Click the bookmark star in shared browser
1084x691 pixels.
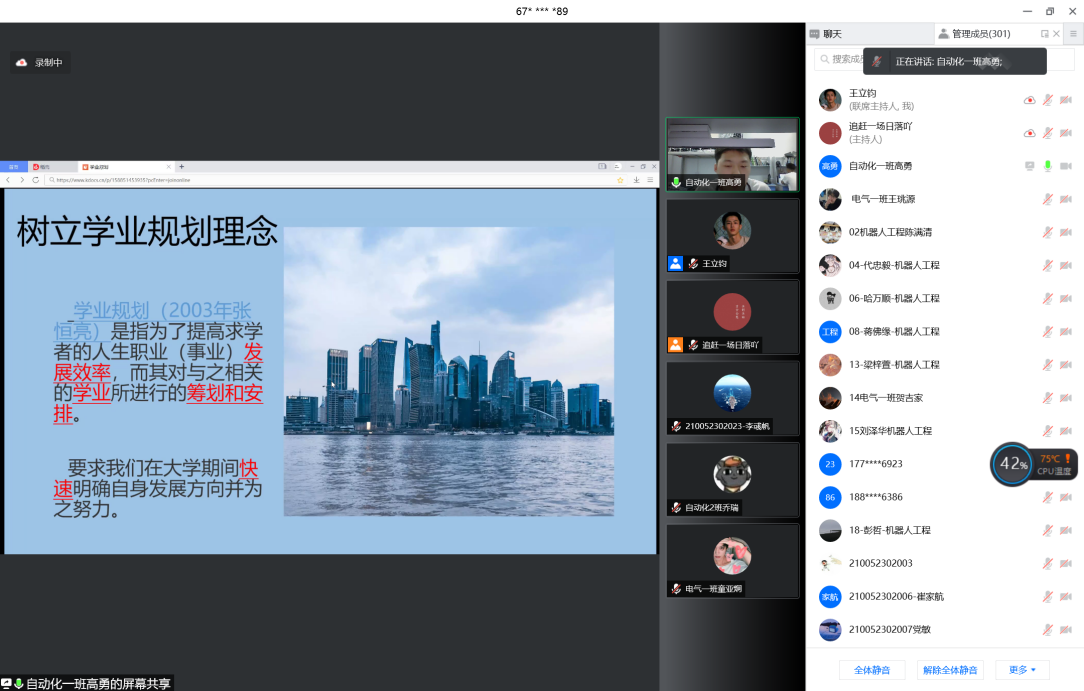pyautogui.click(x=620, y=180)
